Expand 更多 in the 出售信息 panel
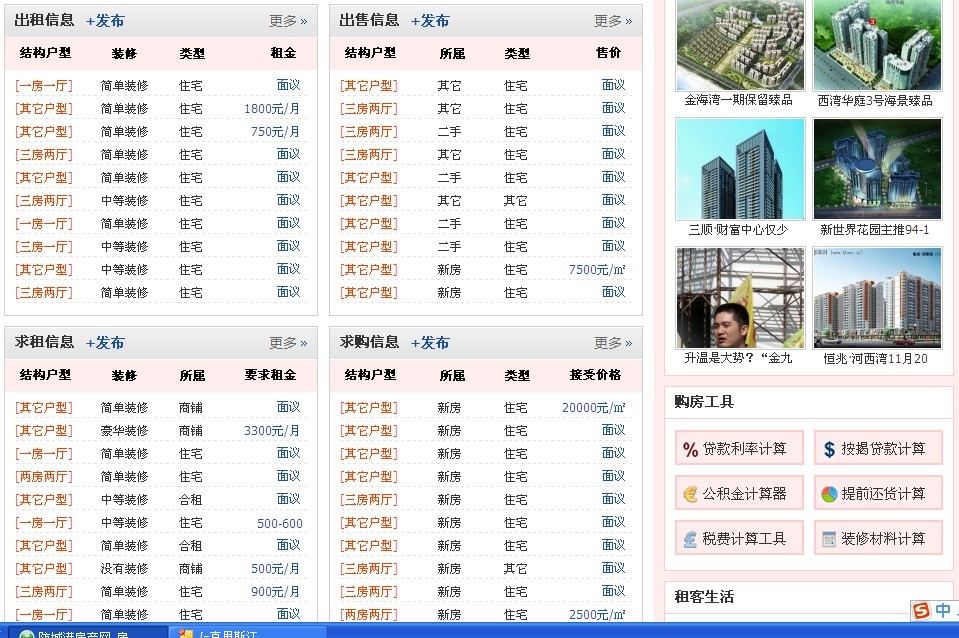Screen dimensions: 959x638 coord(613,21)
